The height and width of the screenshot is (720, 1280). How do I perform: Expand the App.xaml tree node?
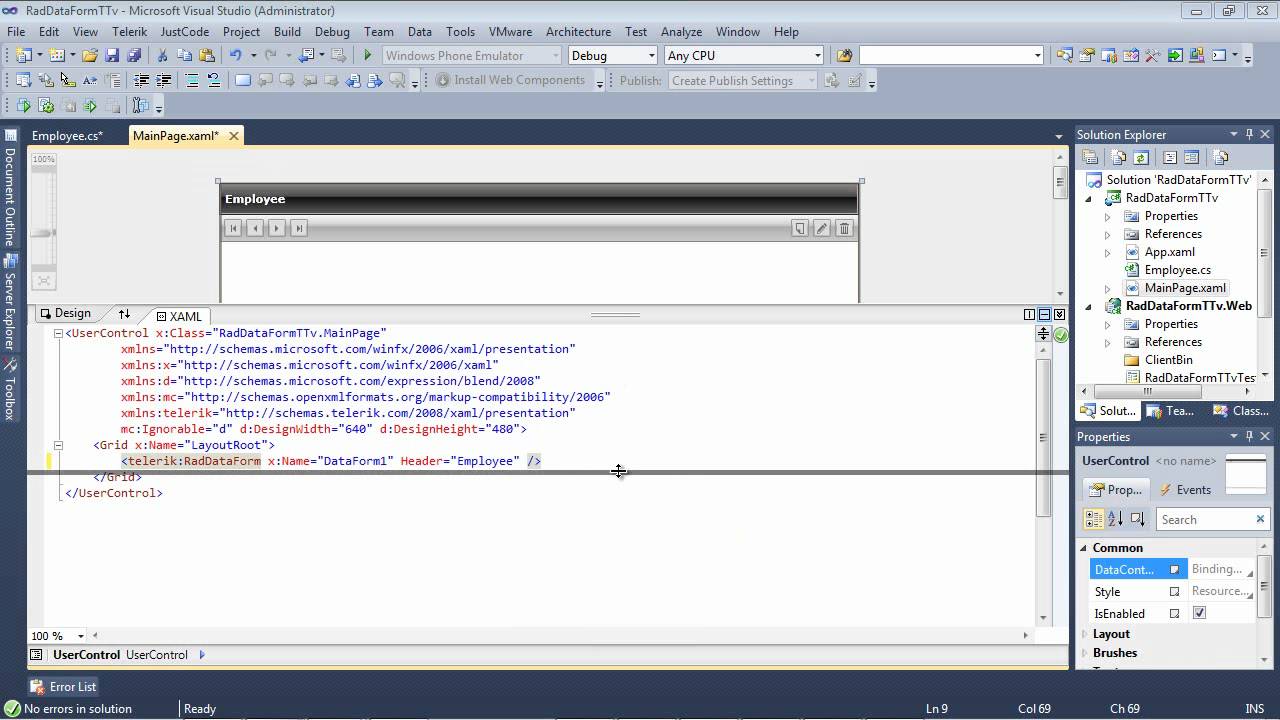1107,252
